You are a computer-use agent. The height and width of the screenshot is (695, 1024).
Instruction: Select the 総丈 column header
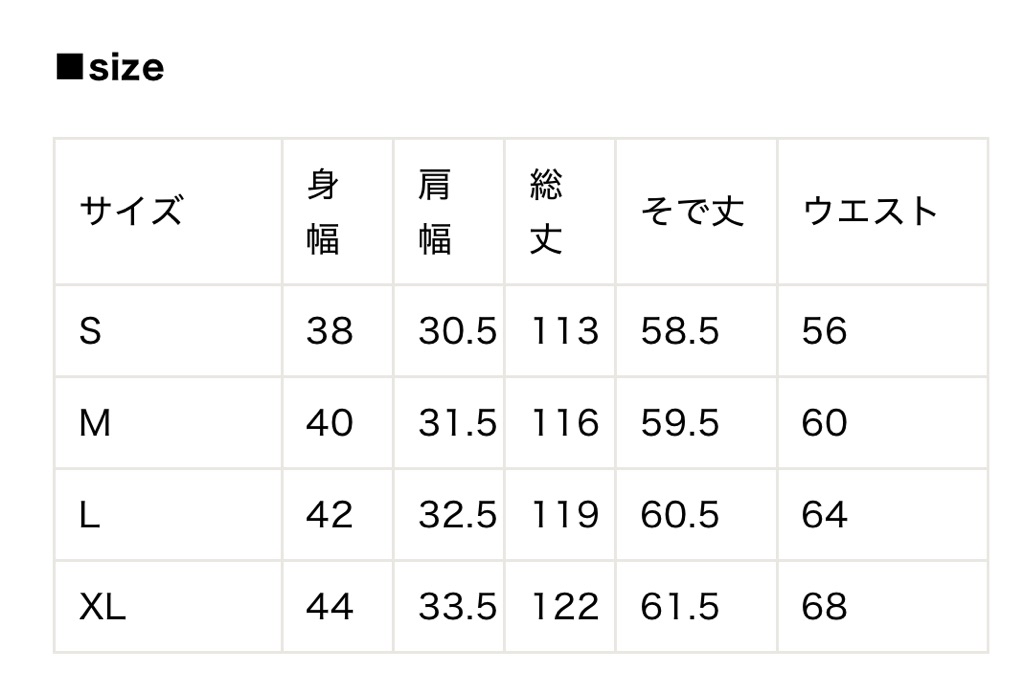pos(546,212)
